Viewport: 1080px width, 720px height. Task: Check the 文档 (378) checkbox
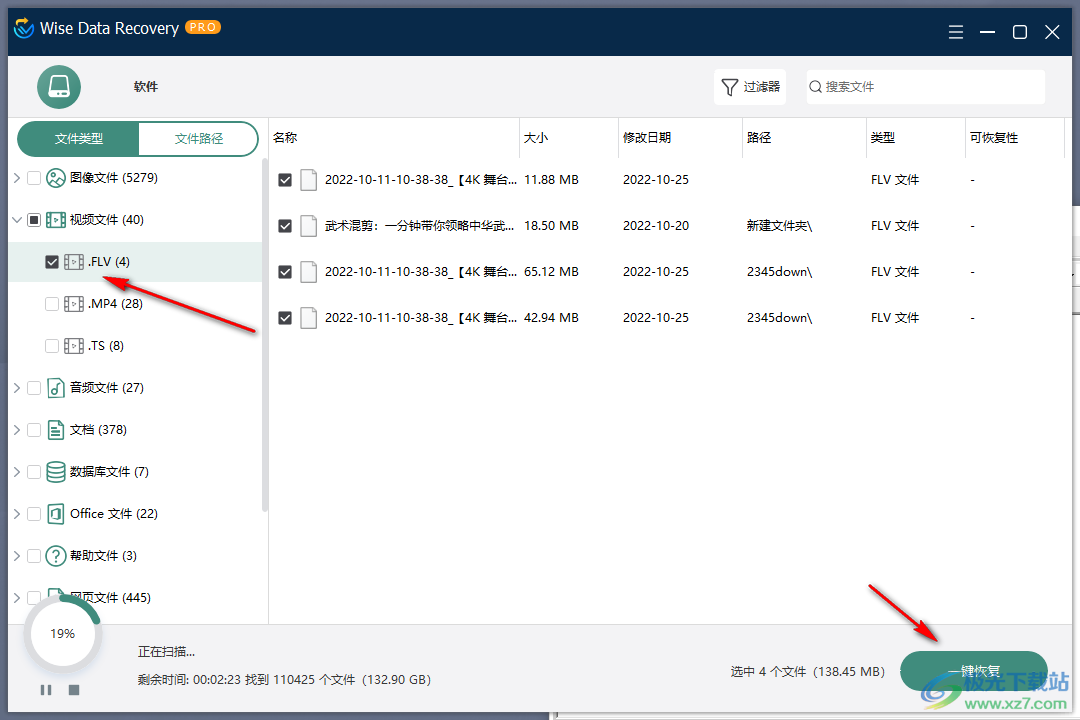click(34, 430)
